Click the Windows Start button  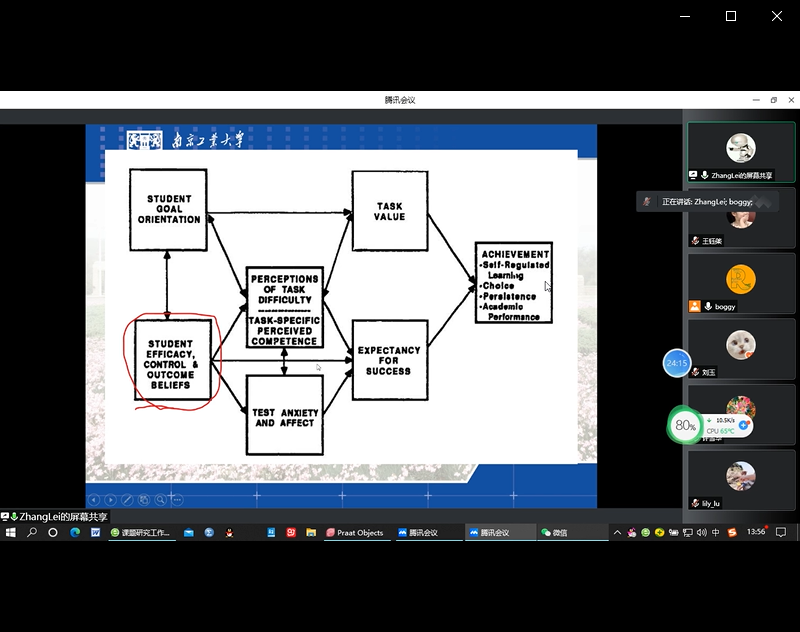[x=11, y=533]
